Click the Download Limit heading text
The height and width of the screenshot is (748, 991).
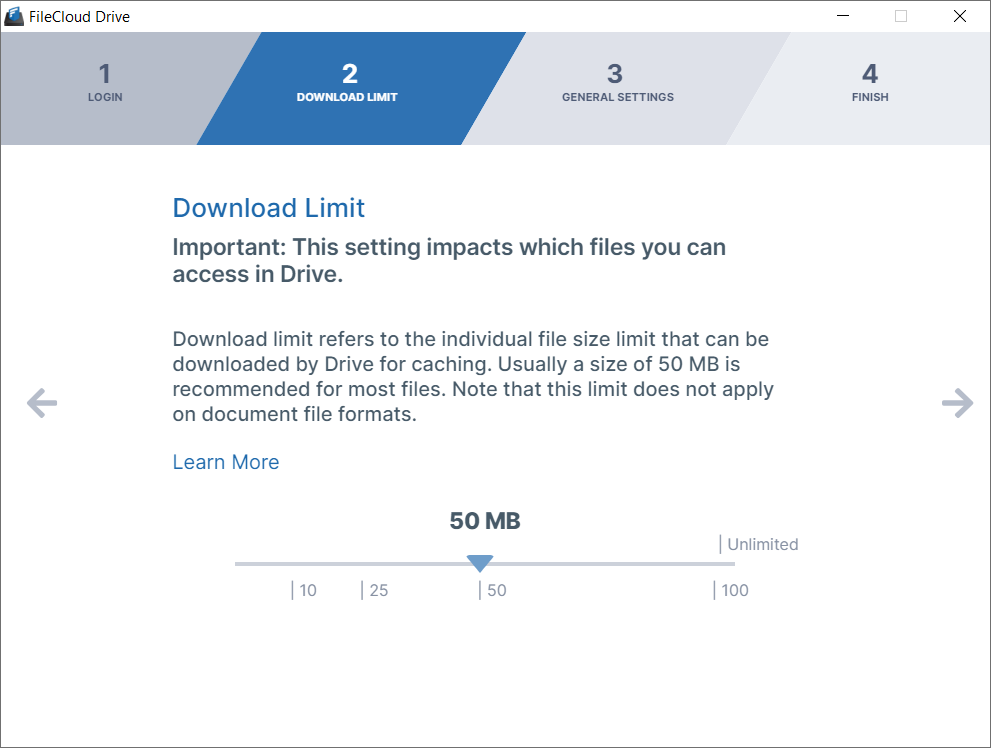coord(269,207)
